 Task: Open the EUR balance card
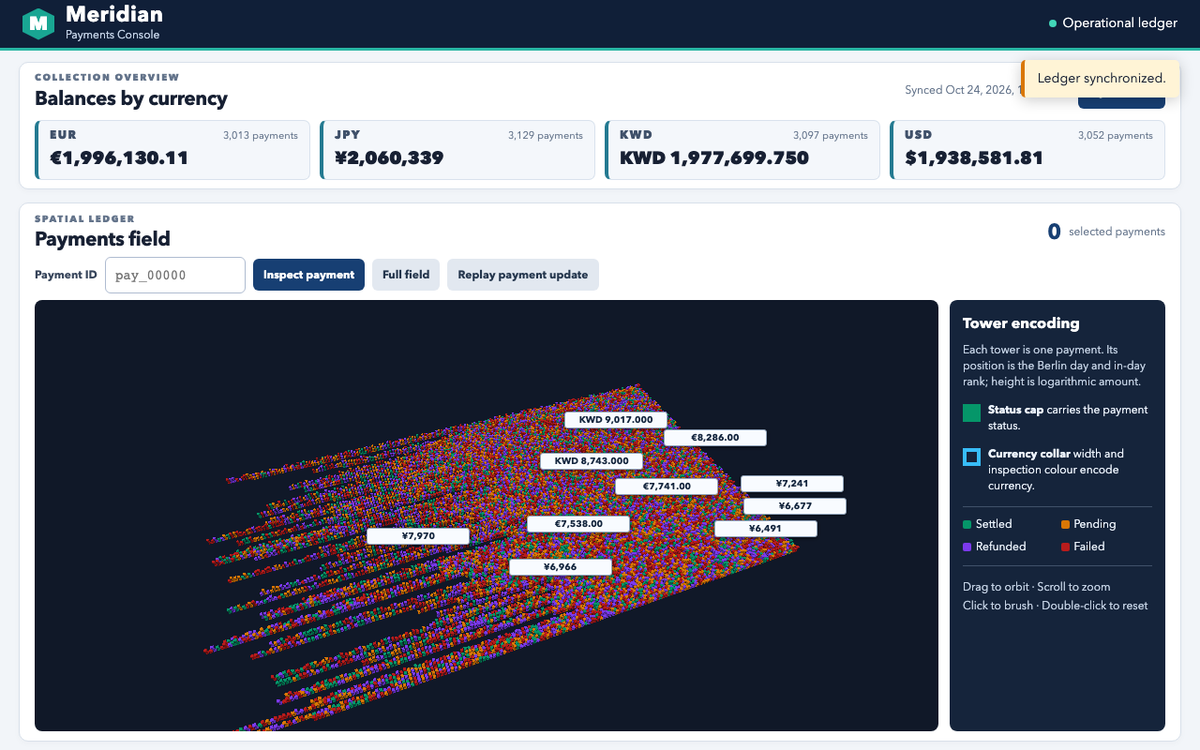[x=172, y=150]
